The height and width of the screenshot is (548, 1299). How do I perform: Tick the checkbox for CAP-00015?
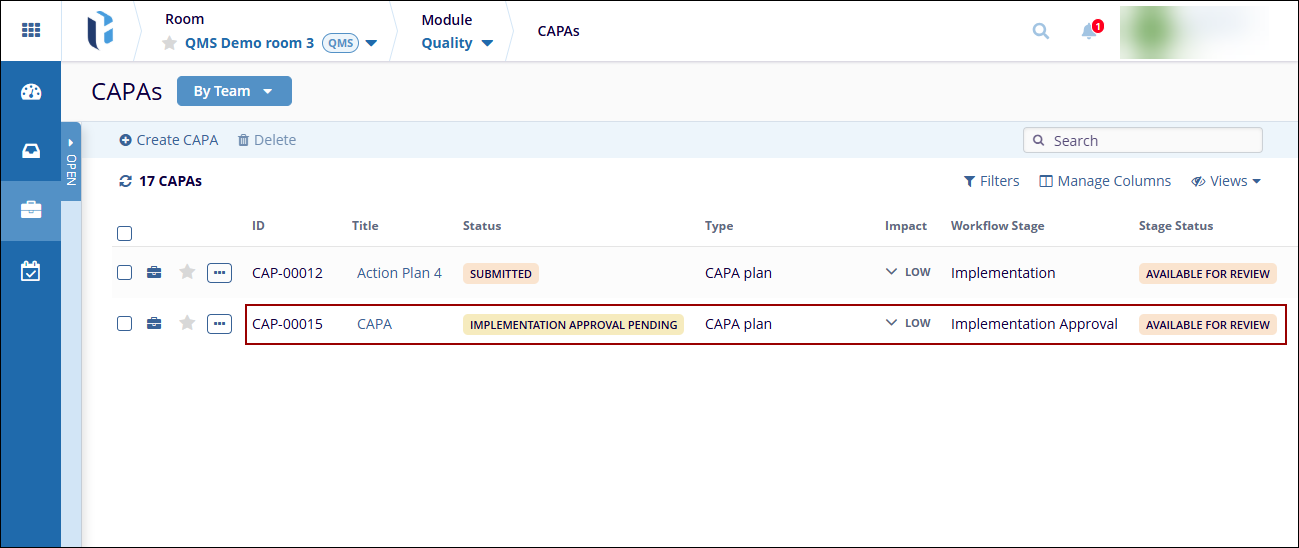[125, 323]
